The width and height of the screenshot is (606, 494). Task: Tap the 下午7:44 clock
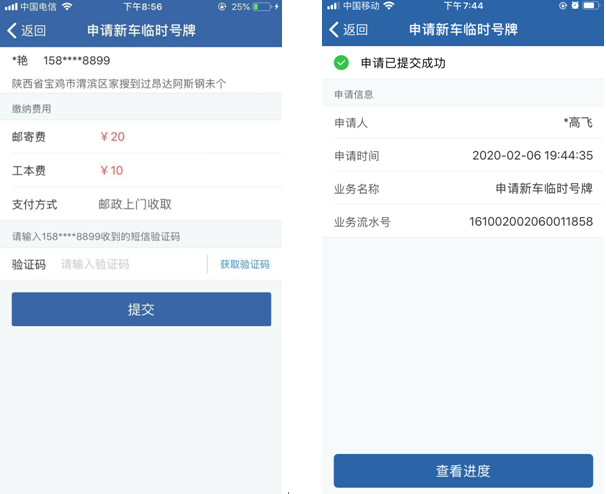pos(463,6)
